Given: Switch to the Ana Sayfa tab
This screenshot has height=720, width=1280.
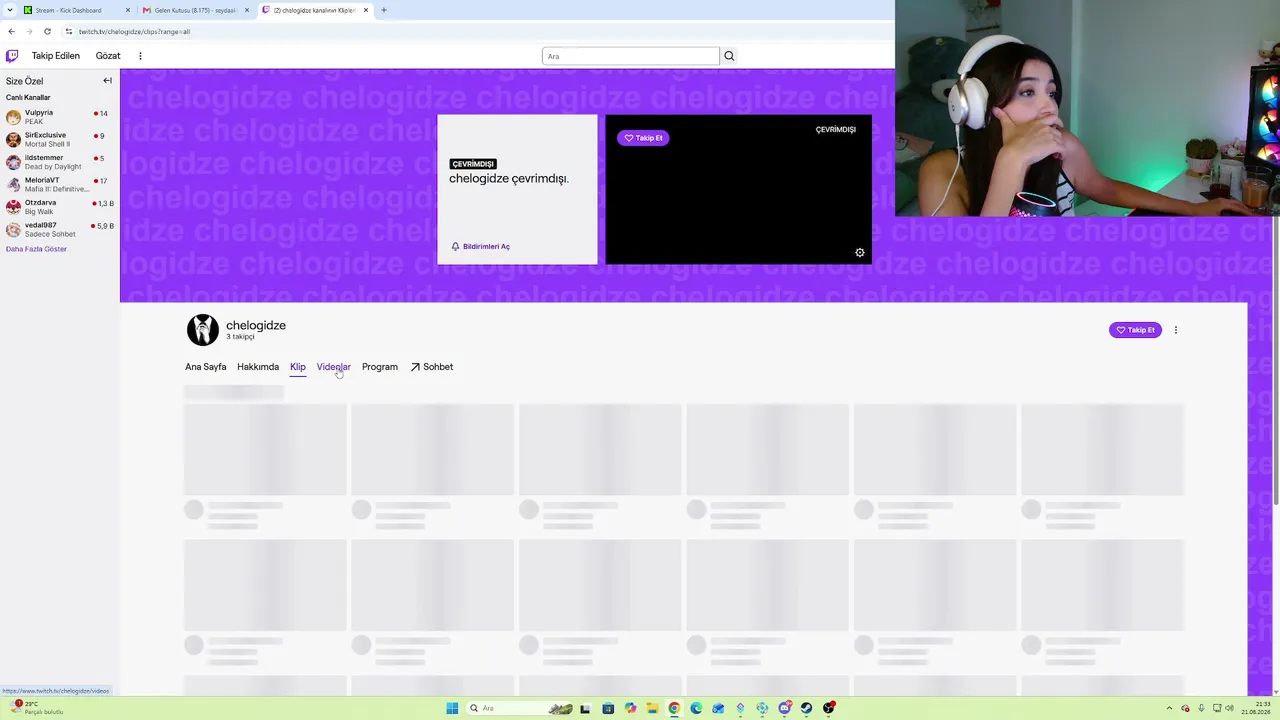Looking at the screenshot, I should (206, 367).
